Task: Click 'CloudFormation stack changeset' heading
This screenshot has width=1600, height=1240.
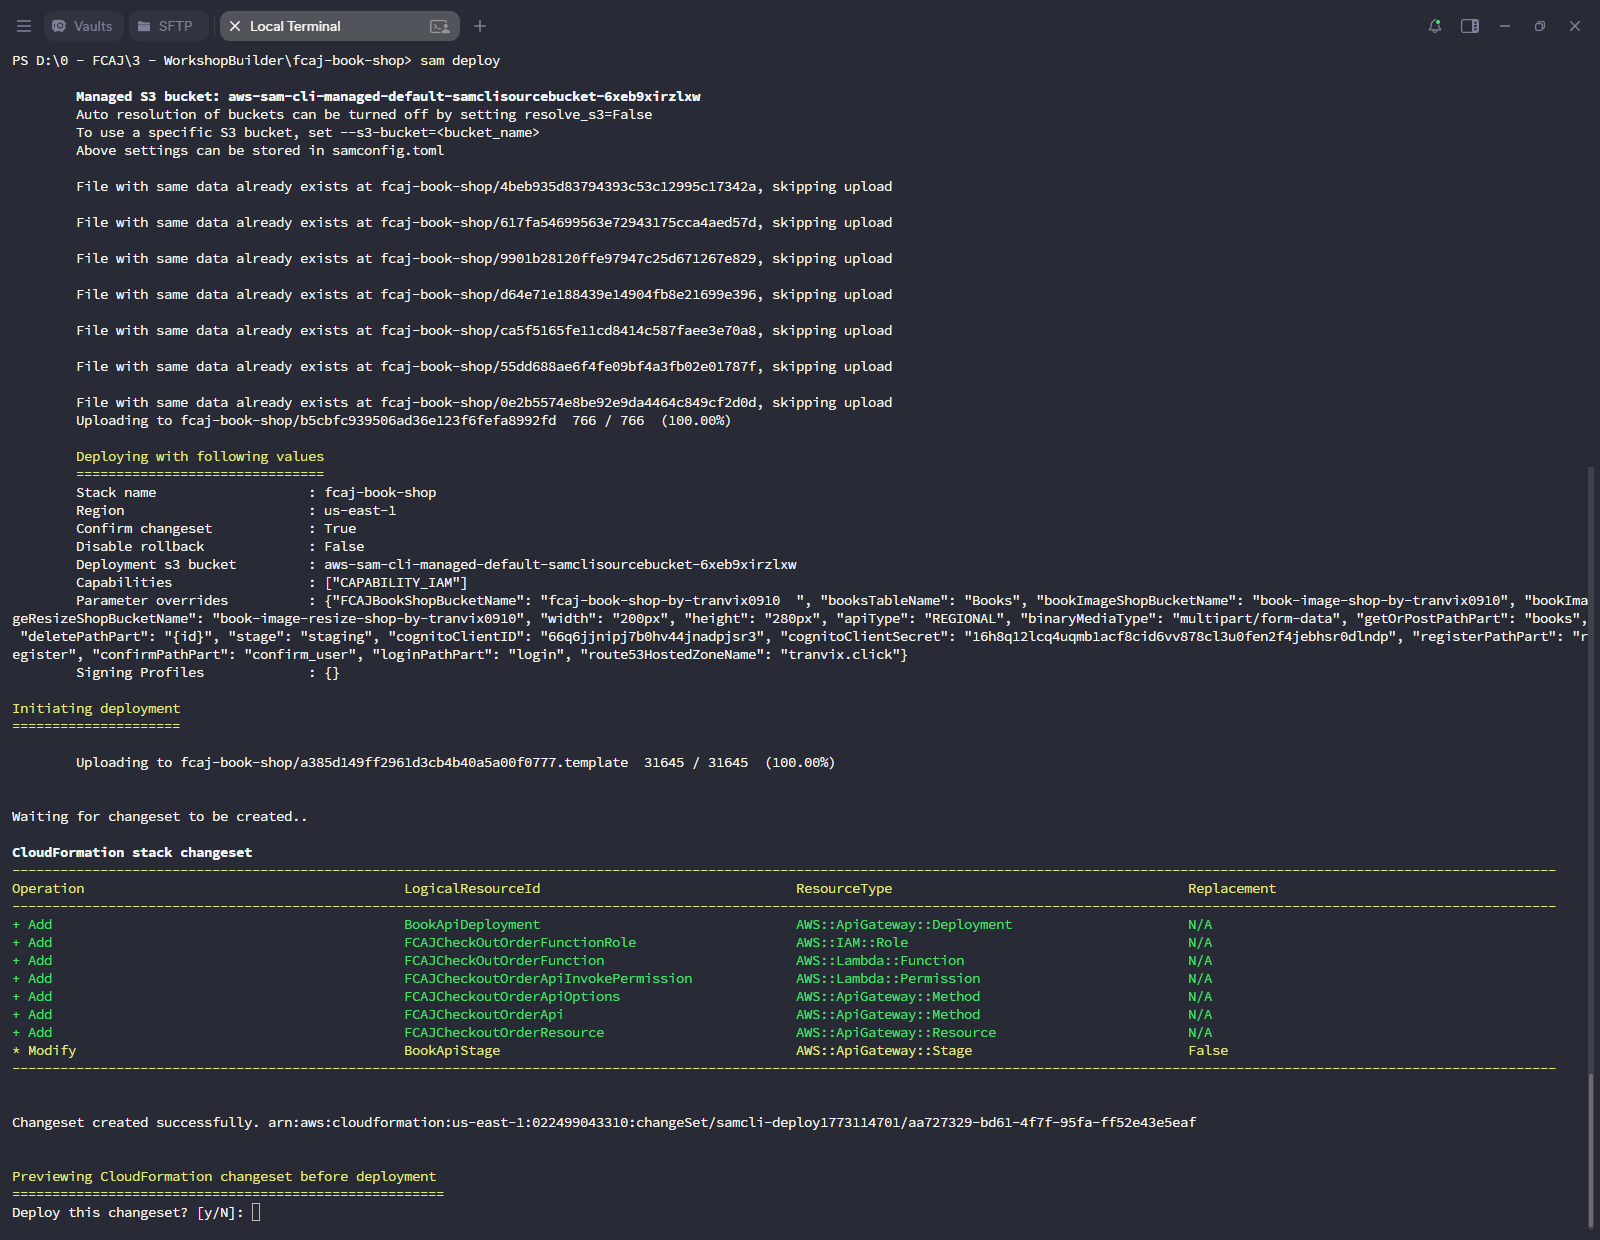Action: pyautogui.click(x=132, y=853)
